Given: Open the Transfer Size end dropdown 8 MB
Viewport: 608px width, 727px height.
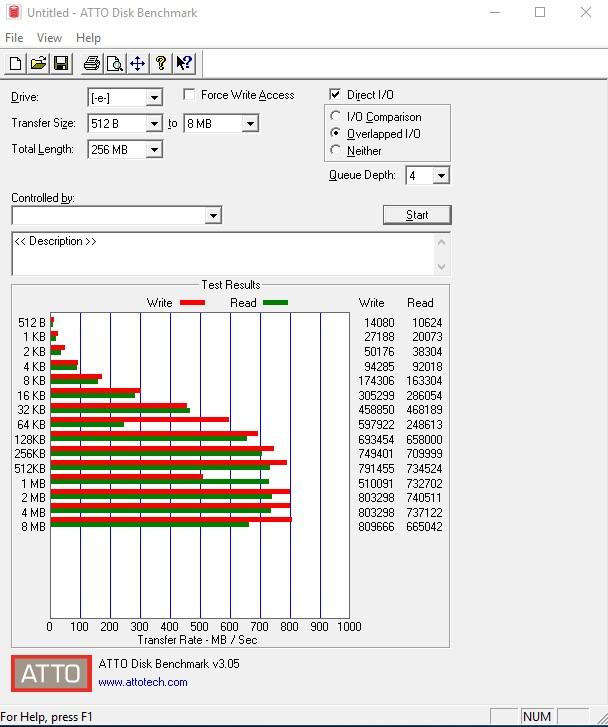Looking at the screenshot, I should (250, 124).
